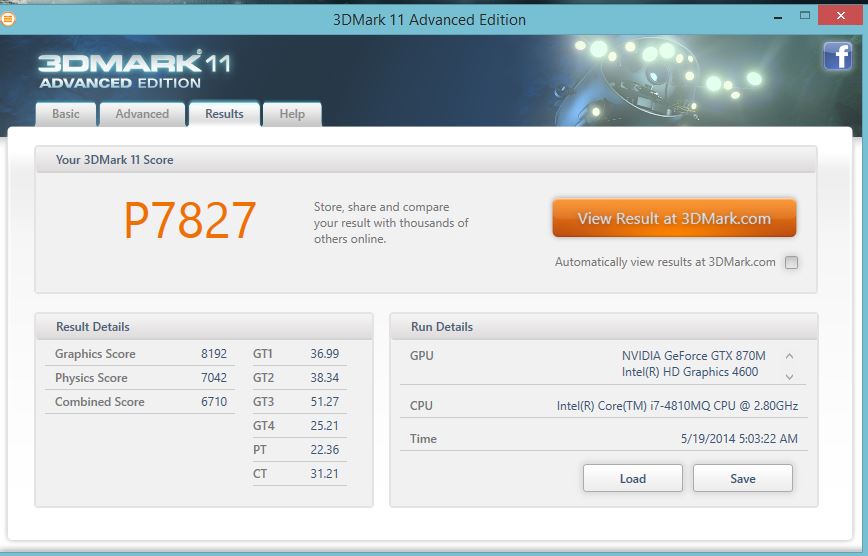868x556 pixels.
Task: Click Intel(R) HD Graphics 4600 entry
Action: pyautogui.click(x=690, y=372)
